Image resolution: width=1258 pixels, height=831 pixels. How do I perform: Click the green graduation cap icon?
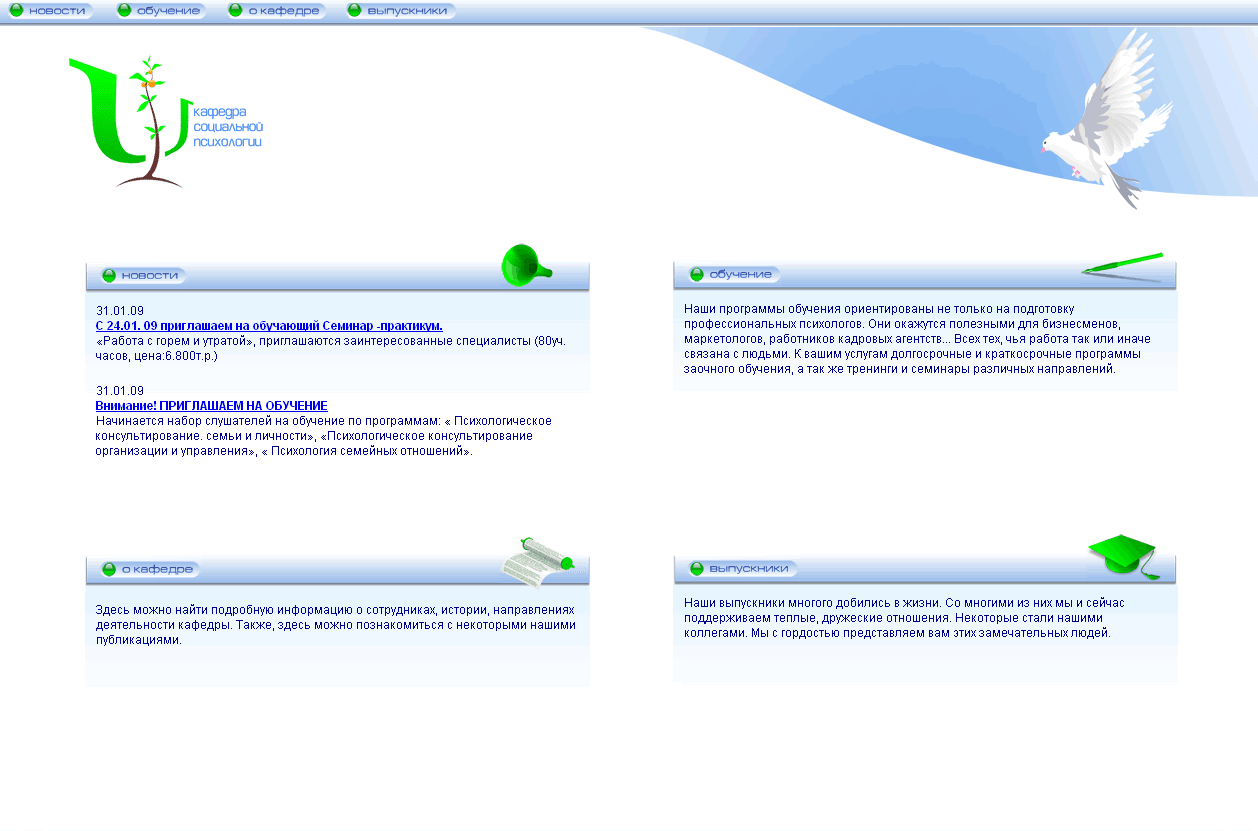[x=1124, y=556]
